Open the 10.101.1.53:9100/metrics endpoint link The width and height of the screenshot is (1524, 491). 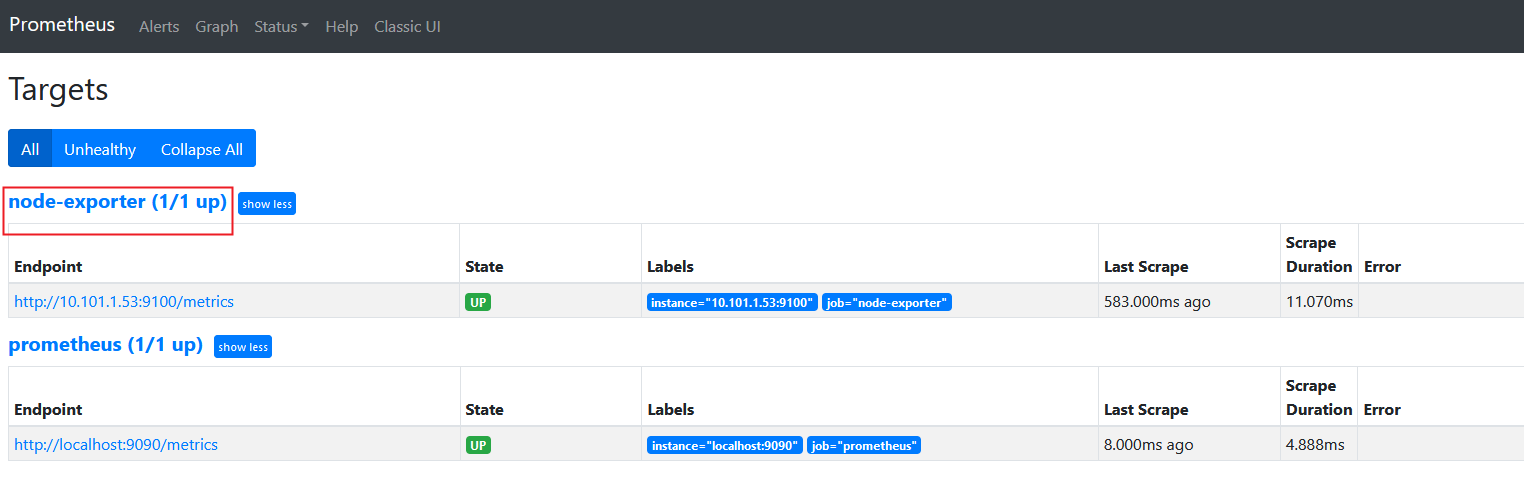click(124, 301)
